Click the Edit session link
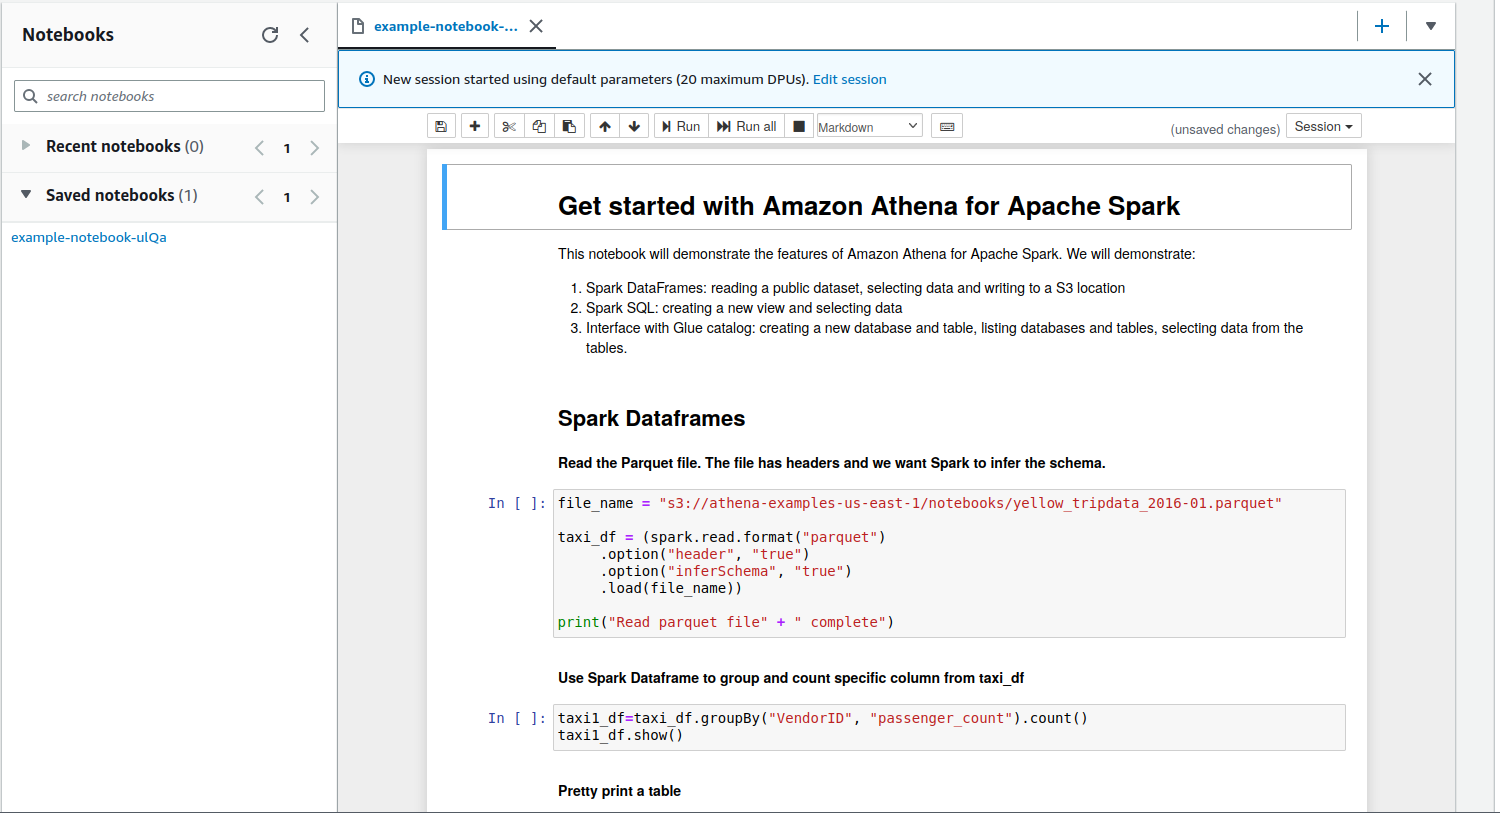1500x813 pixels. (849, 80)
